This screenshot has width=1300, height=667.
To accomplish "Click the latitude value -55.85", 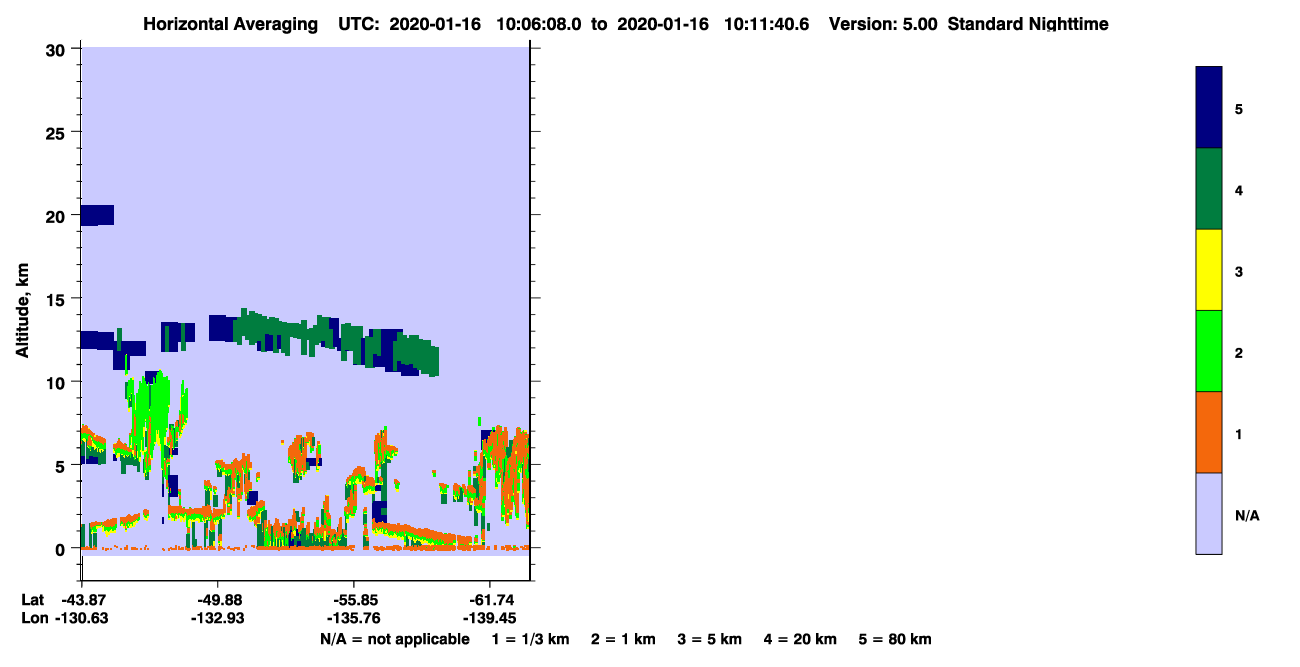I will click(354, 600).
